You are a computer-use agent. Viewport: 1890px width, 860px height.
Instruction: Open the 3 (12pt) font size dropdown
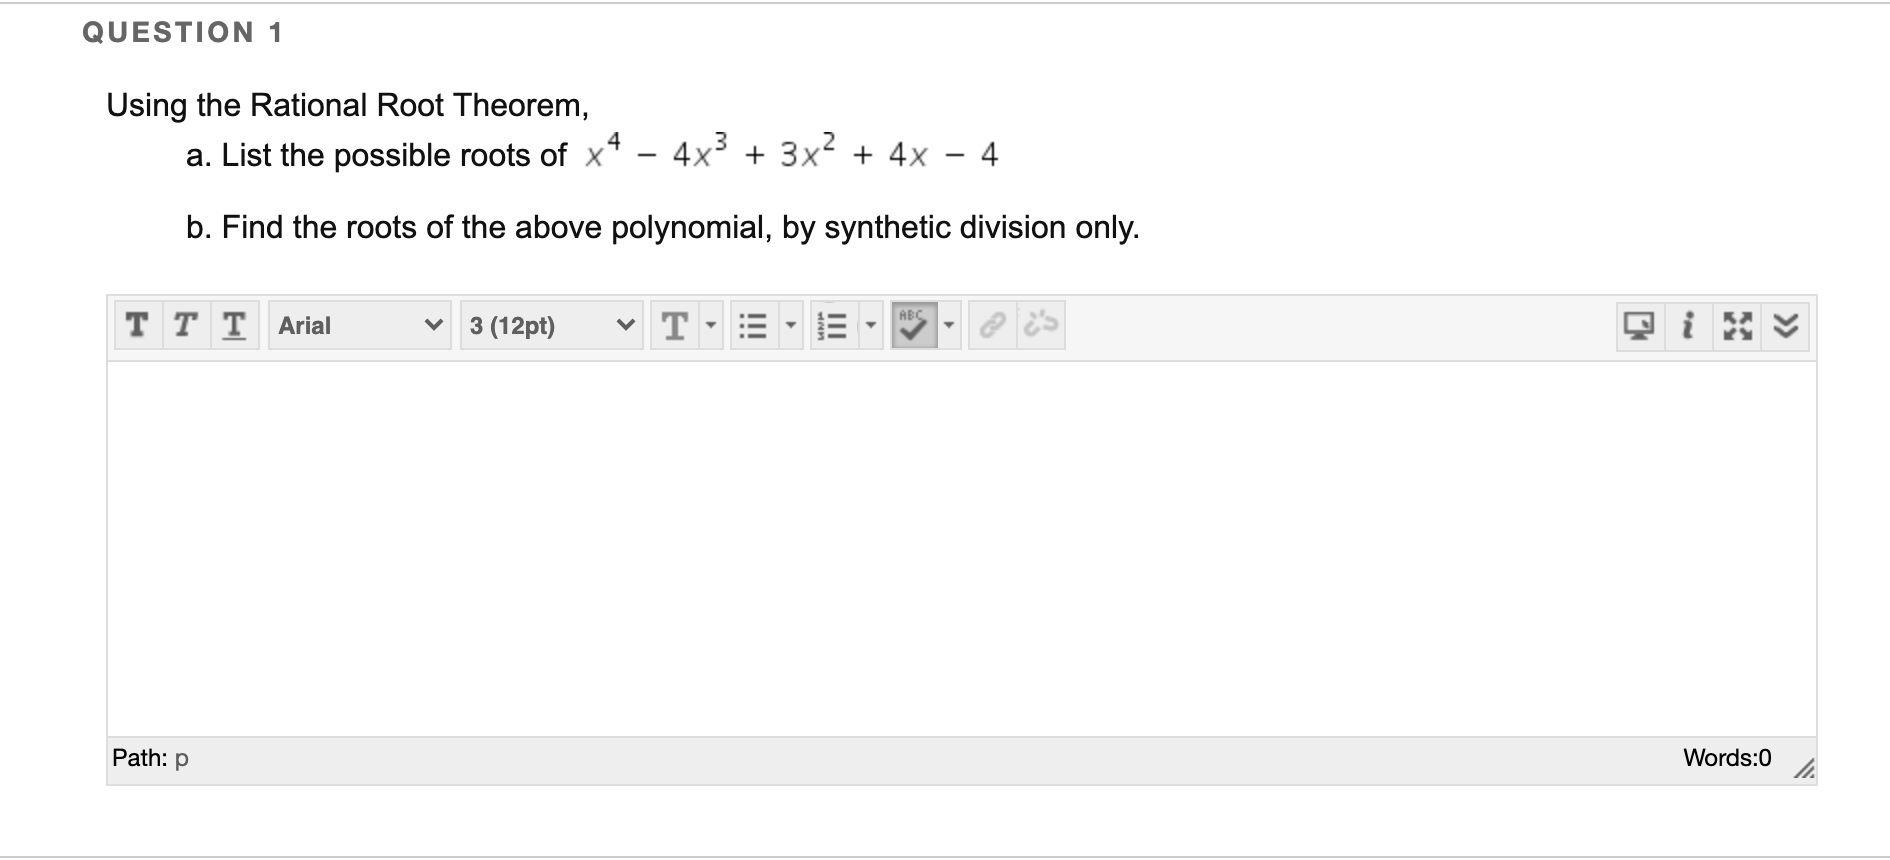[x=550, y=325]
